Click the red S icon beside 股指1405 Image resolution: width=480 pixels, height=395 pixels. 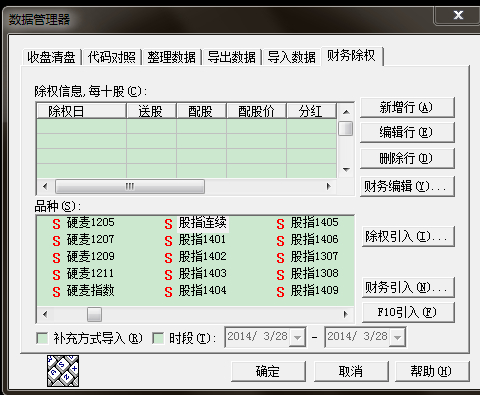point(280,224)
